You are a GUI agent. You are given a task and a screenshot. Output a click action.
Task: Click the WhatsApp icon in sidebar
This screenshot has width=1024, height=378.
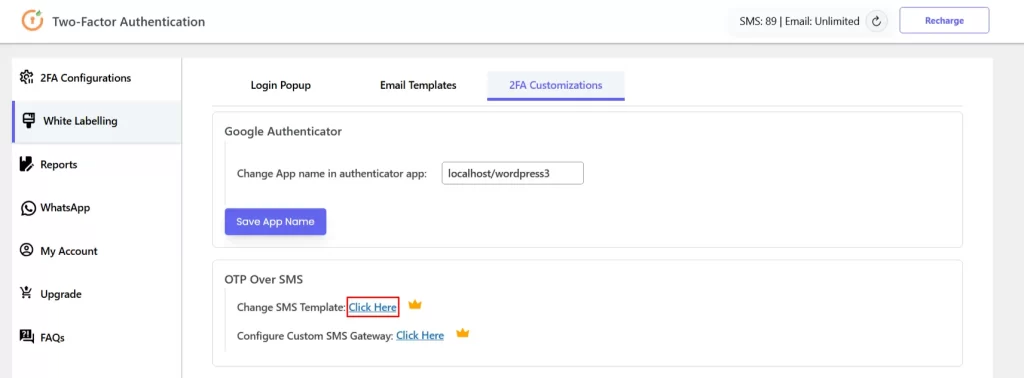click(x=27, y=208)
